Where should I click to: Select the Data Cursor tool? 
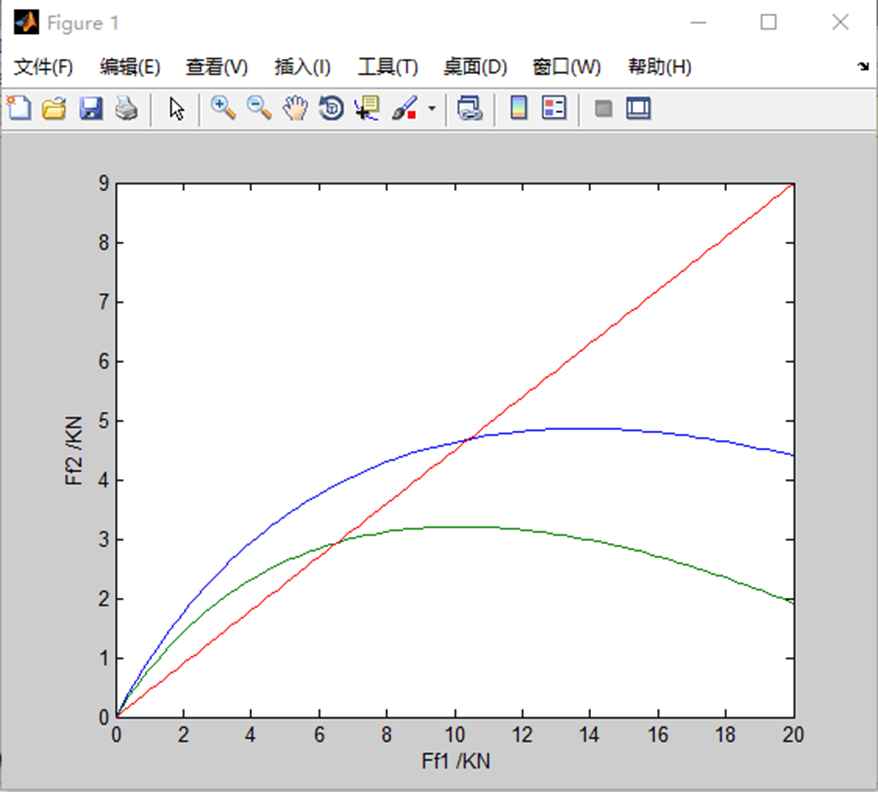pos(367,108)
